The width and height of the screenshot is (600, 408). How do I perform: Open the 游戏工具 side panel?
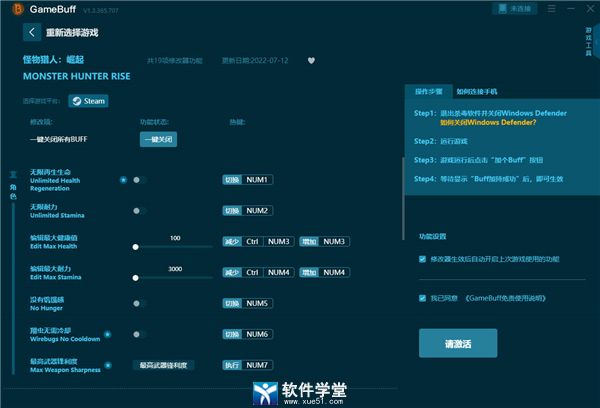pyautogui.click(x=588, y=41)
